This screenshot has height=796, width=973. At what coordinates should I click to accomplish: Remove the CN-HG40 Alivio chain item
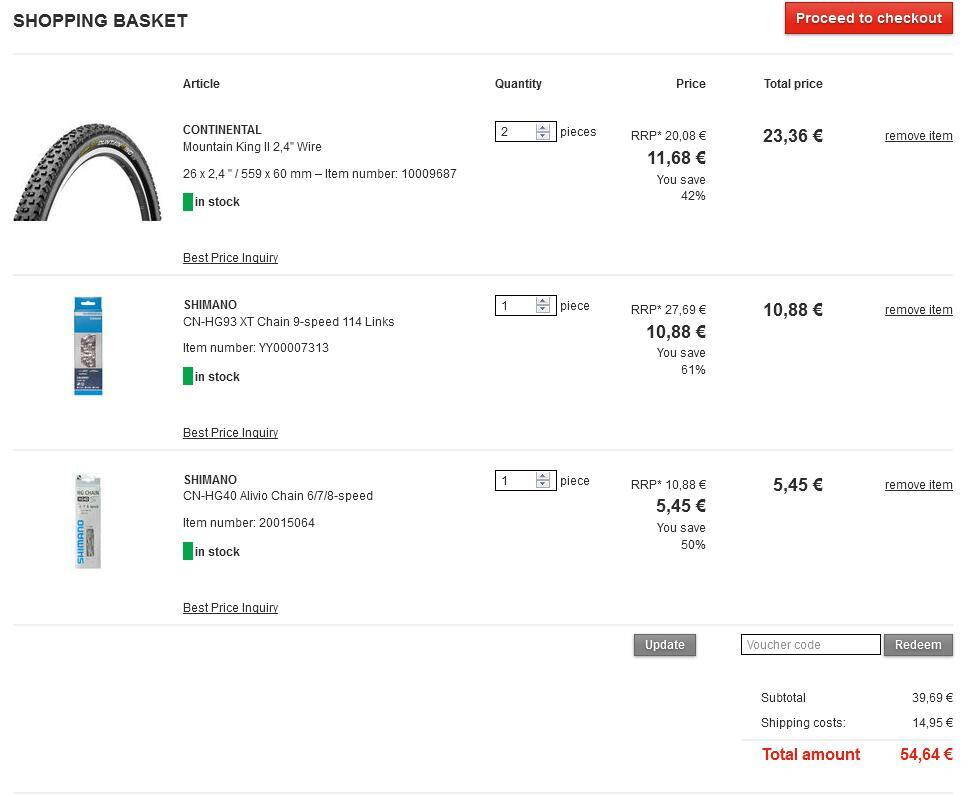click(x=918, y=485)
